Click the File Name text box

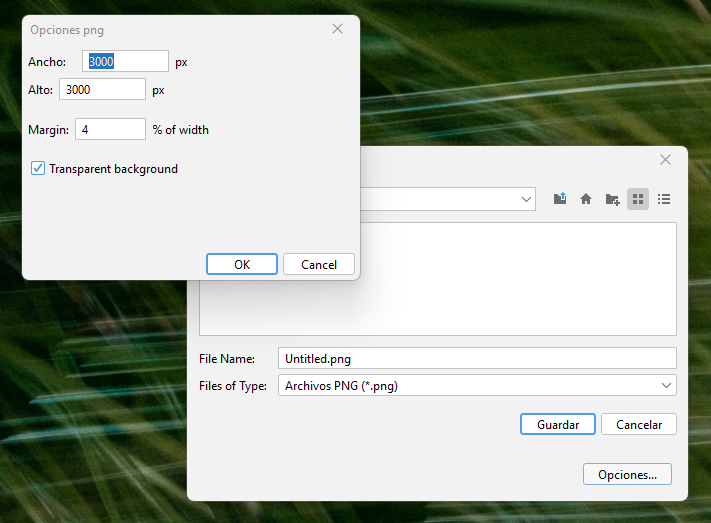click(x=477, y=358)
